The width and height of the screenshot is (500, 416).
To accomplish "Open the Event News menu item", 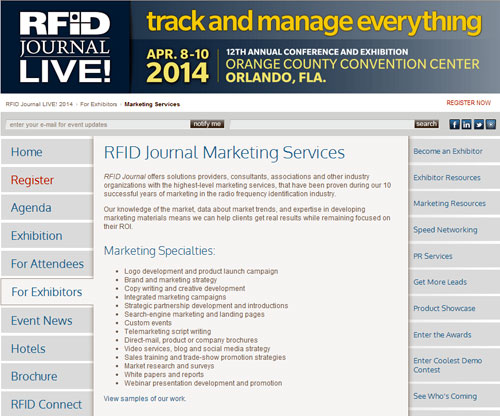I will click(47, 321).
